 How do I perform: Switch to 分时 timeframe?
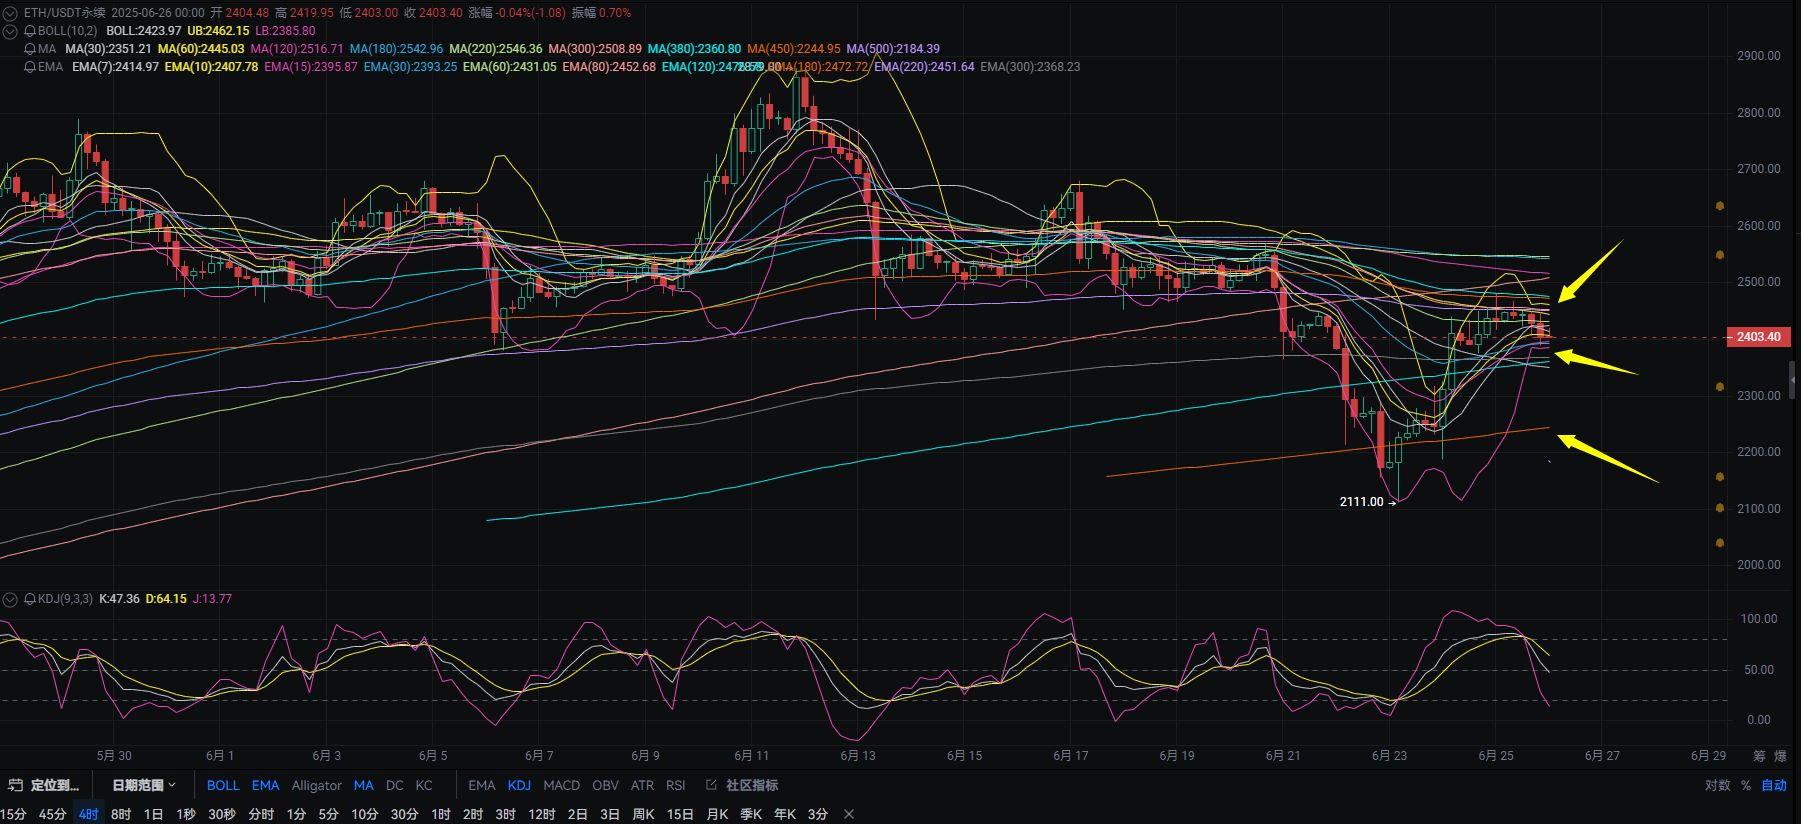(261, 814)
